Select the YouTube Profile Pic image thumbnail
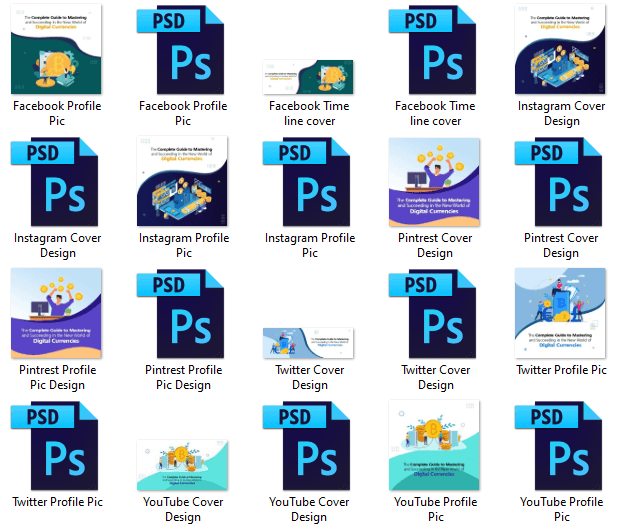Image resolution: width=618 pixels, height=531 pixels. coord(434,445)
